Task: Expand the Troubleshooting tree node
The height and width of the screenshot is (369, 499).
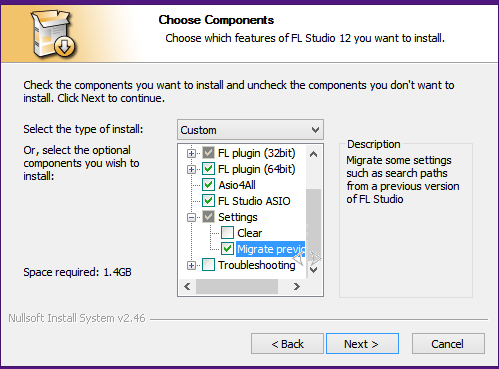Action: tap(191, 265)
